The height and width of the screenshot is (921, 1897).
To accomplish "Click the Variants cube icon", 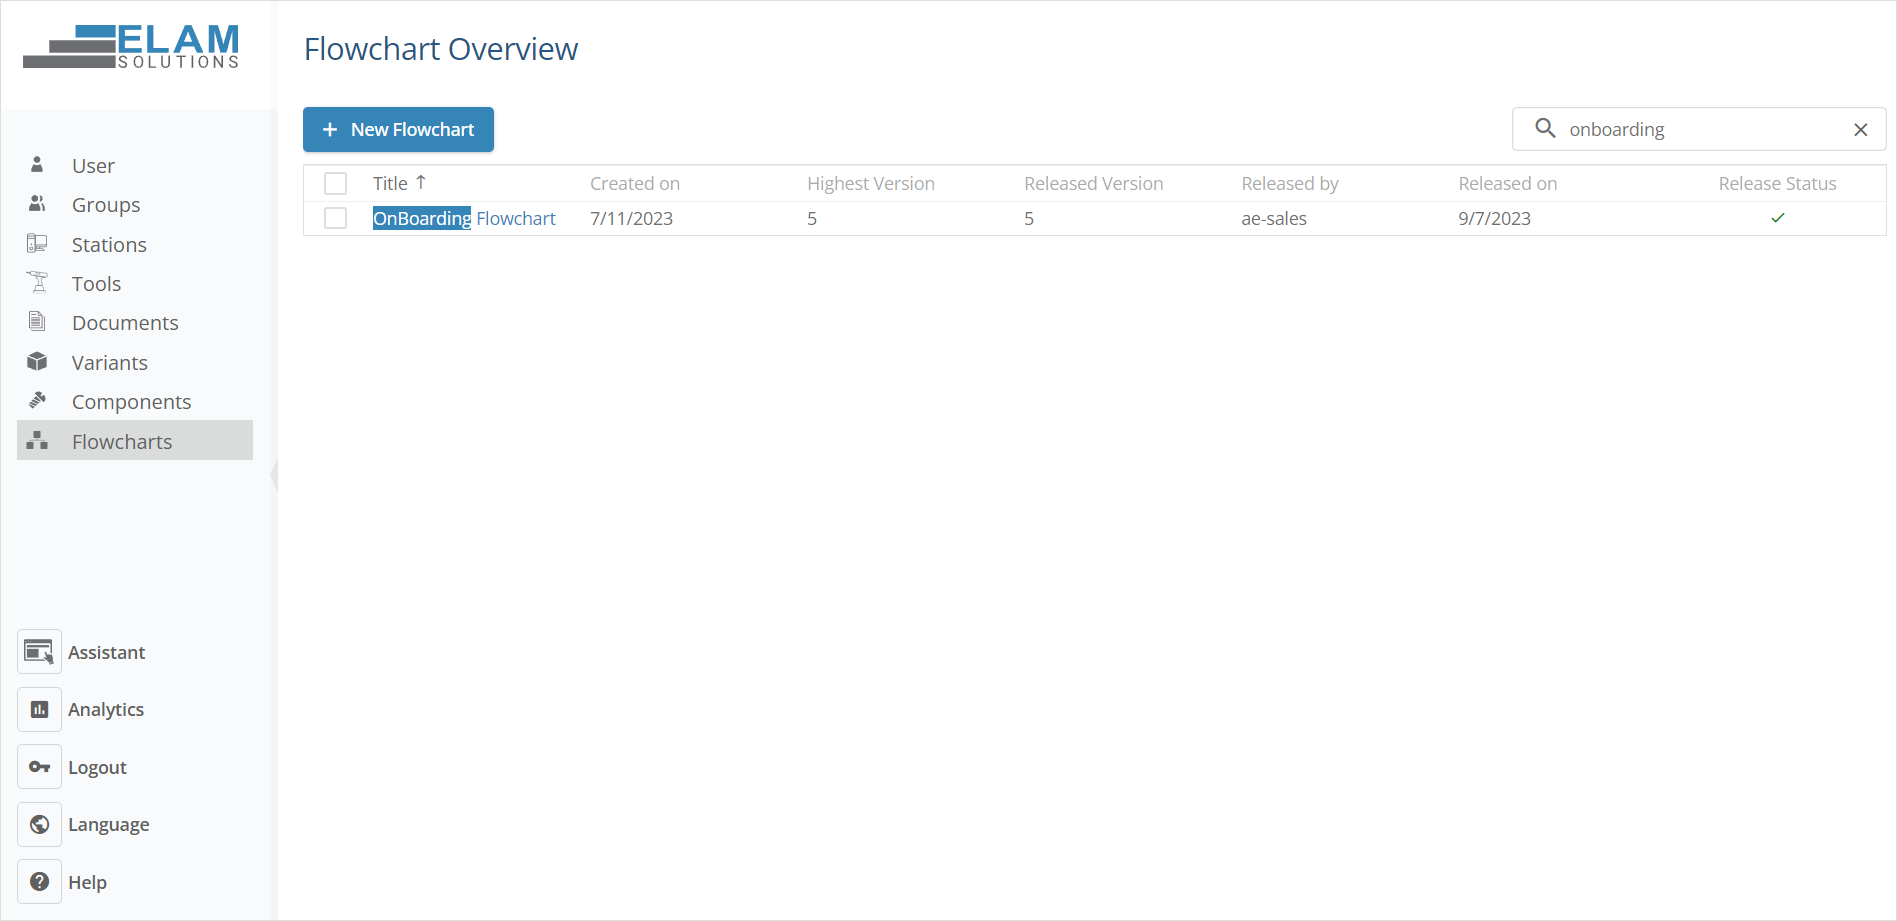I will [x=37, y=361].
